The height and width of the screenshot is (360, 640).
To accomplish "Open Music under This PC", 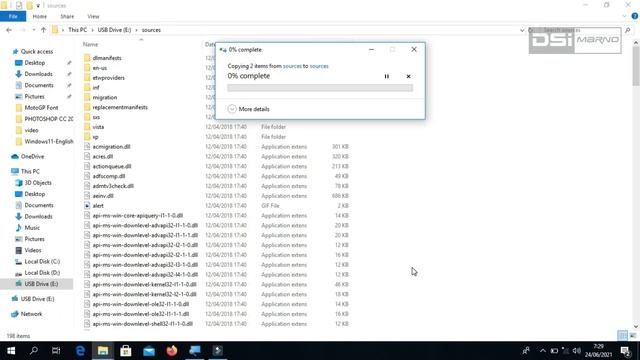I will (32, 228).
